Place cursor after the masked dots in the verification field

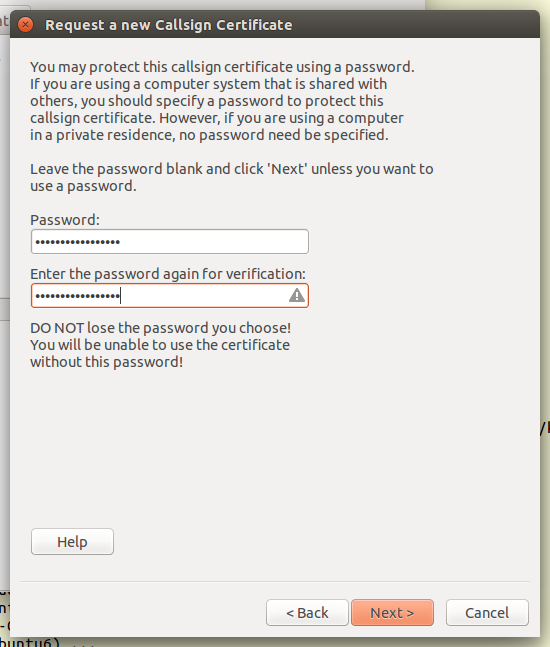(x=121, y=295)
